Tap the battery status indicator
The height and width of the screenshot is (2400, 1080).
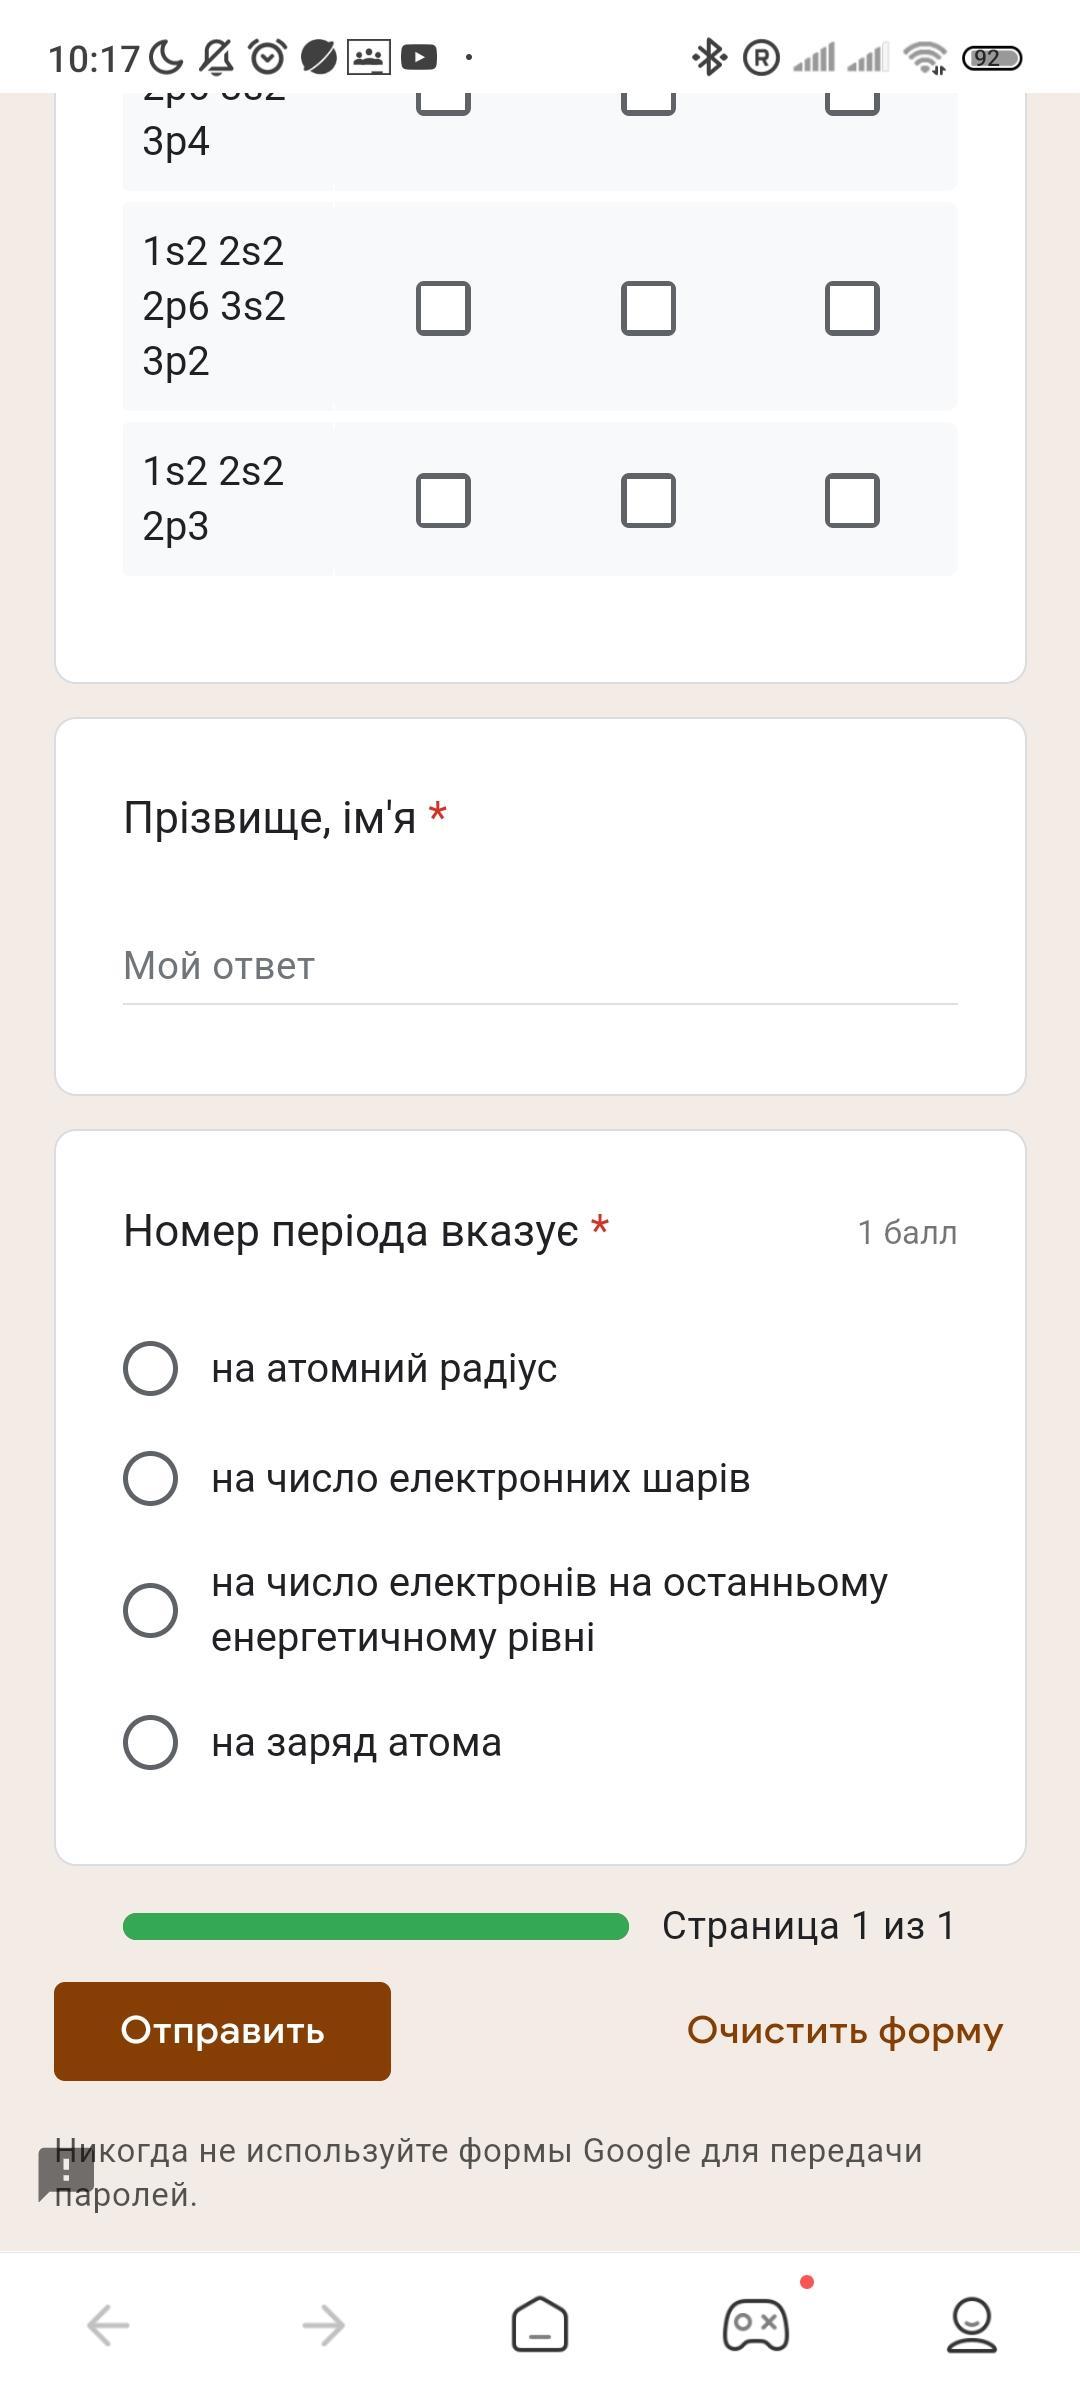click(x=991, y=58)
